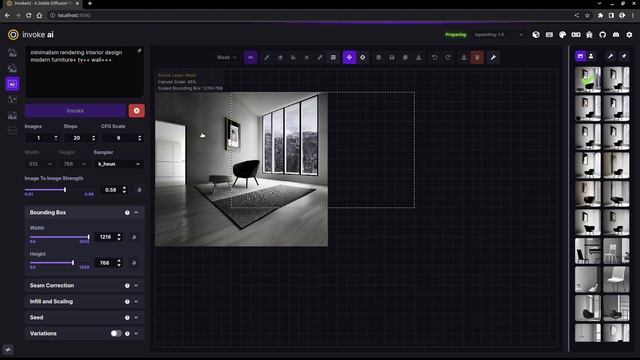Open gallery settings wrench icon
This screenshot has width=640, height=360.
610,56
